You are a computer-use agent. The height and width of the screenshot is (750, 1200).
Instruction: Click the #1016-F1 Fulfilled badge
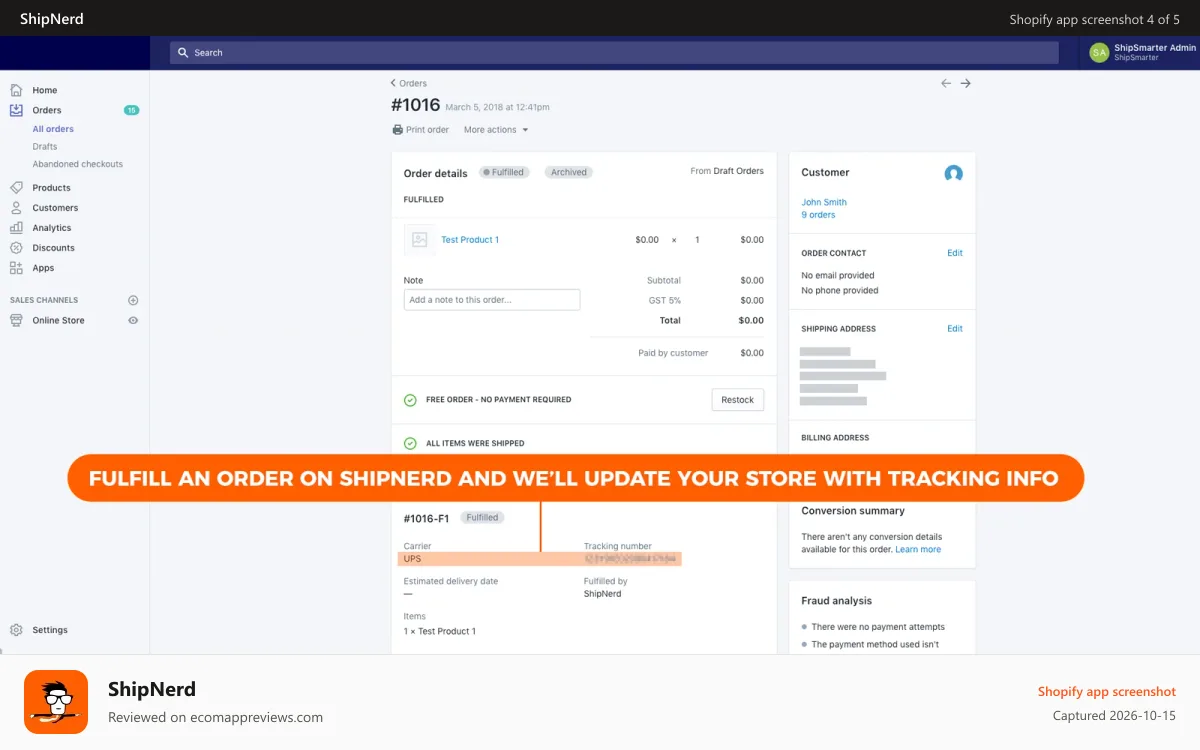point(482,518)
